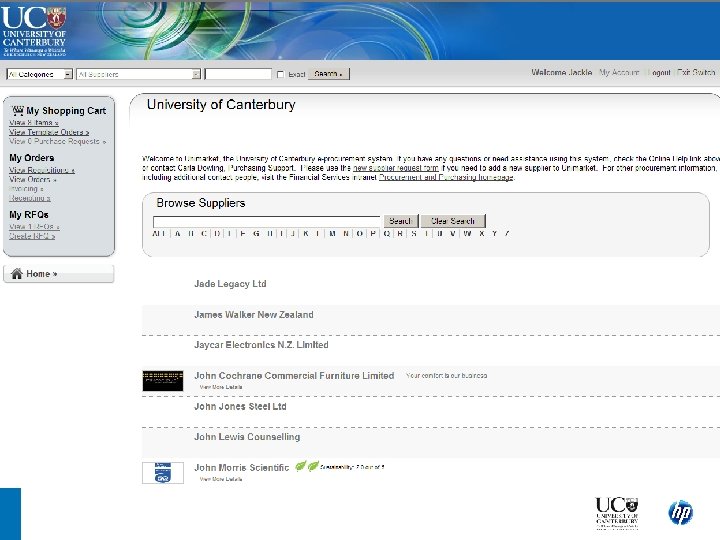Open the Invoicing link under My Orders

(26, 189)
